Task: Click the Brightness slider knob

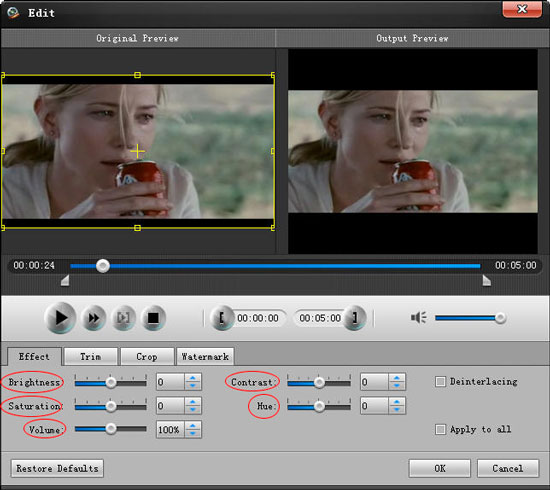Action: [x=111, y=383]
